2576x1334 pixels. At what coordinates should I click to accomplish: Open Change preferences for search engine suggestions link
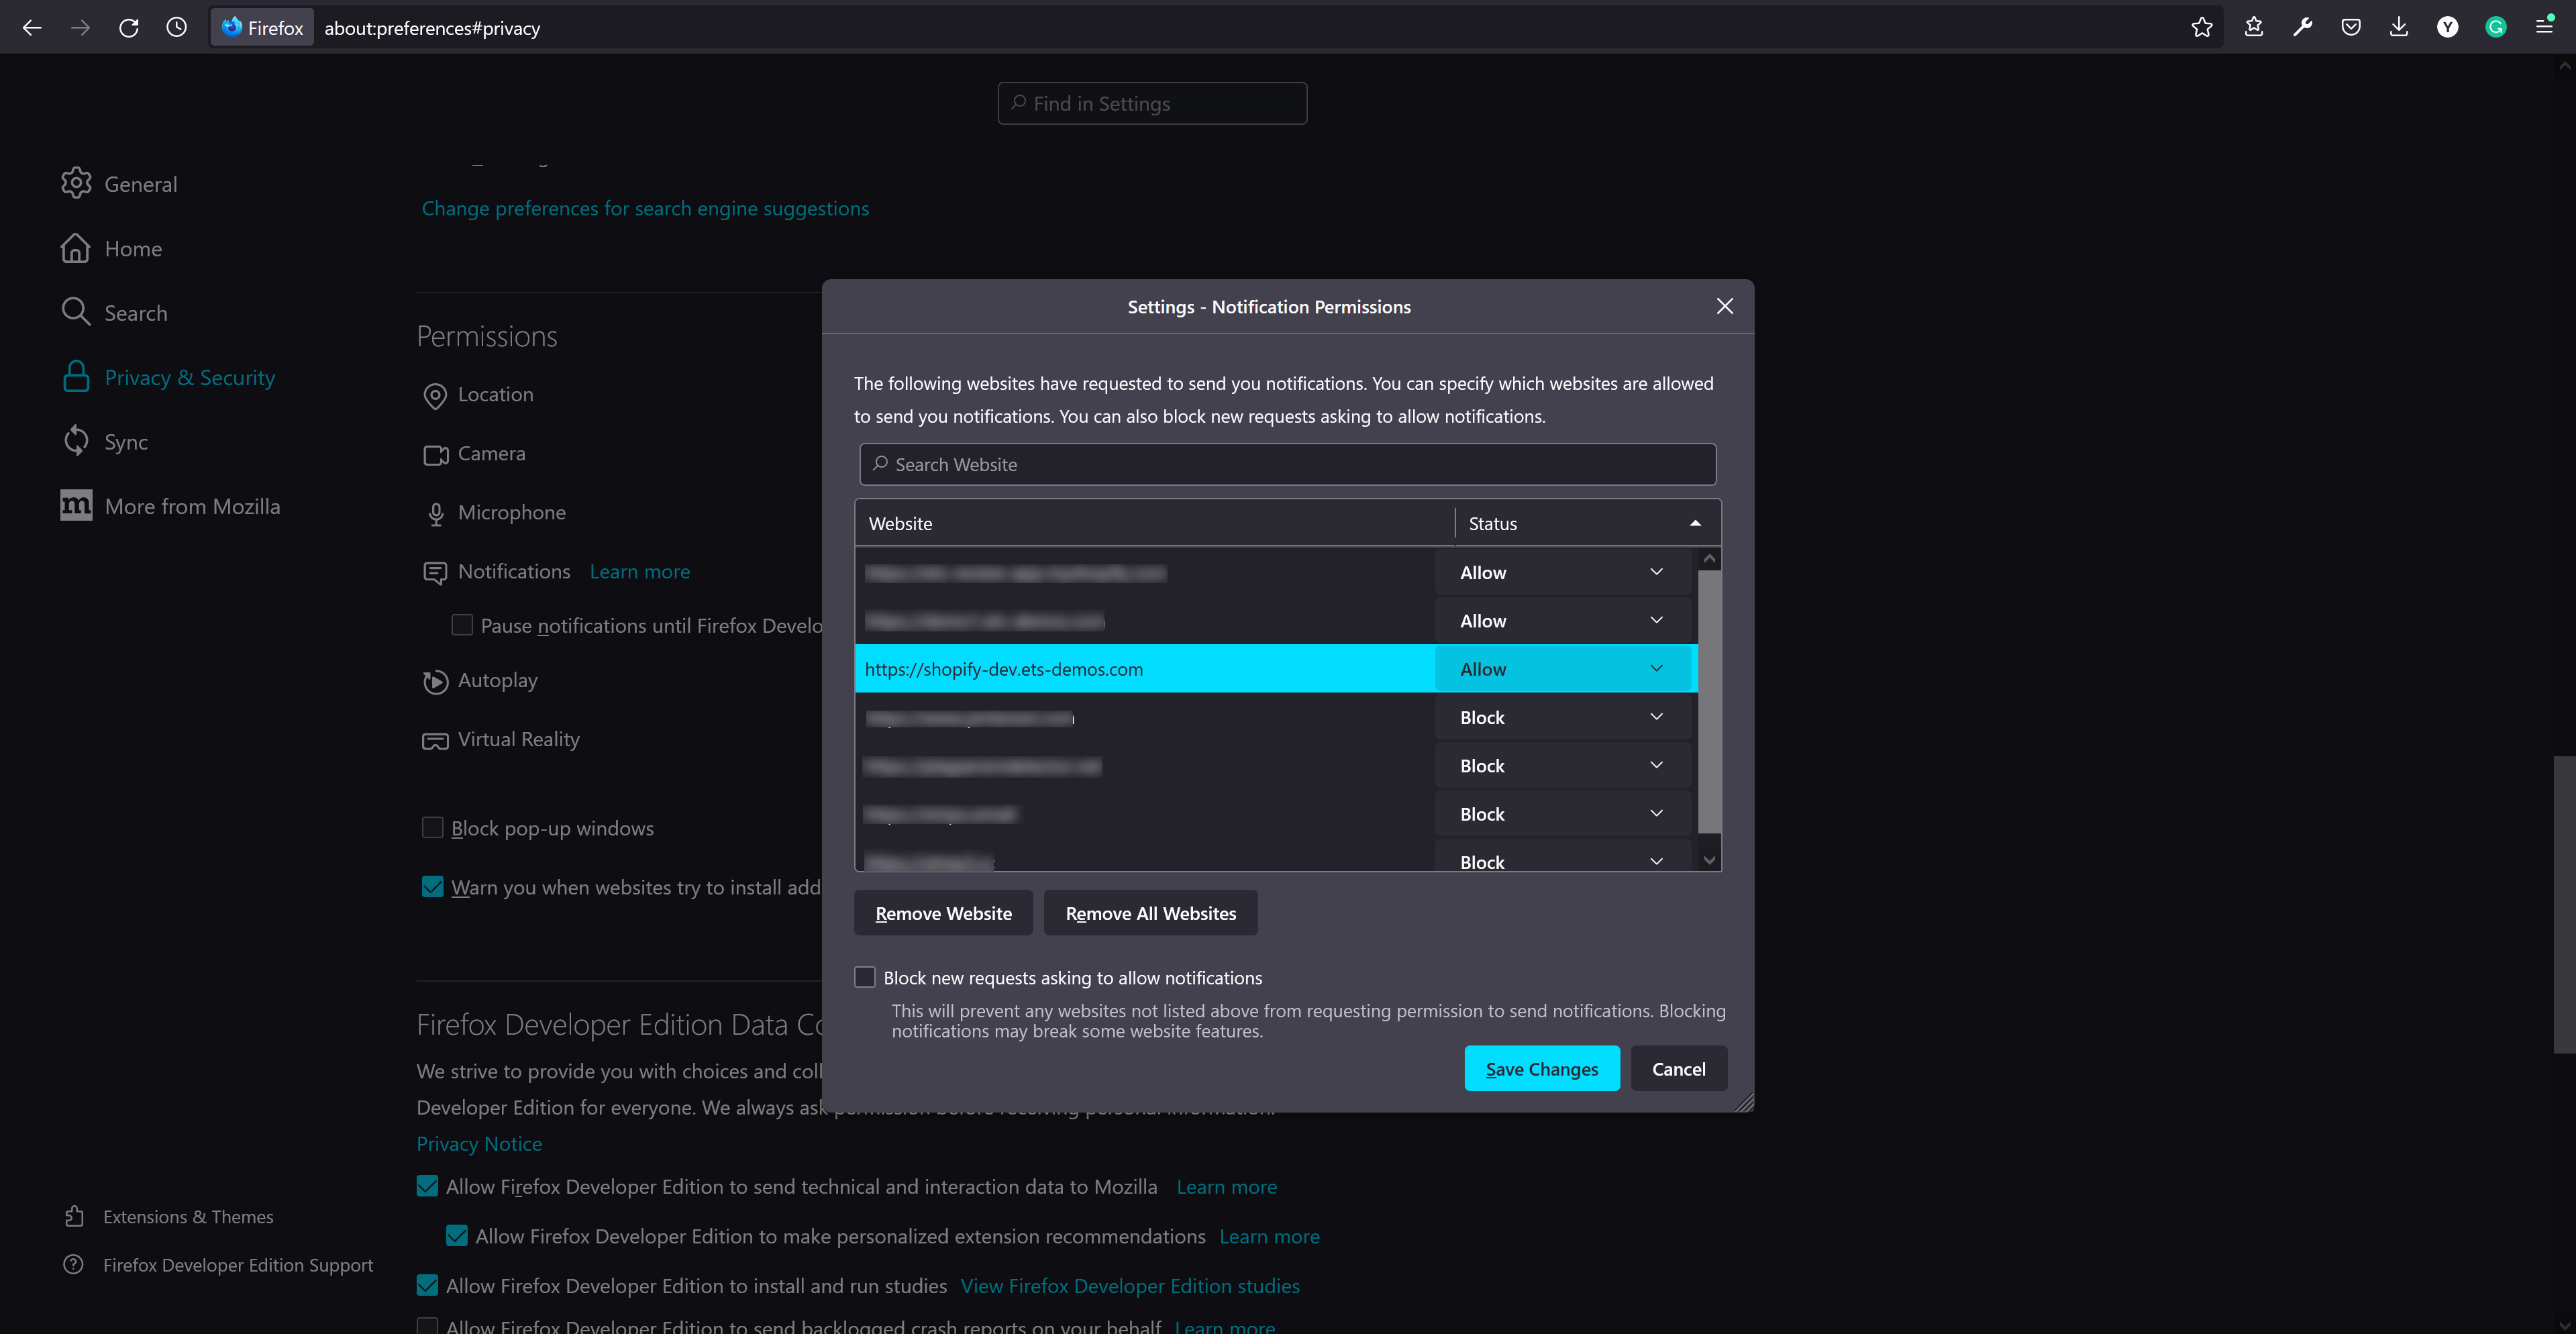[x=645, y=208]
